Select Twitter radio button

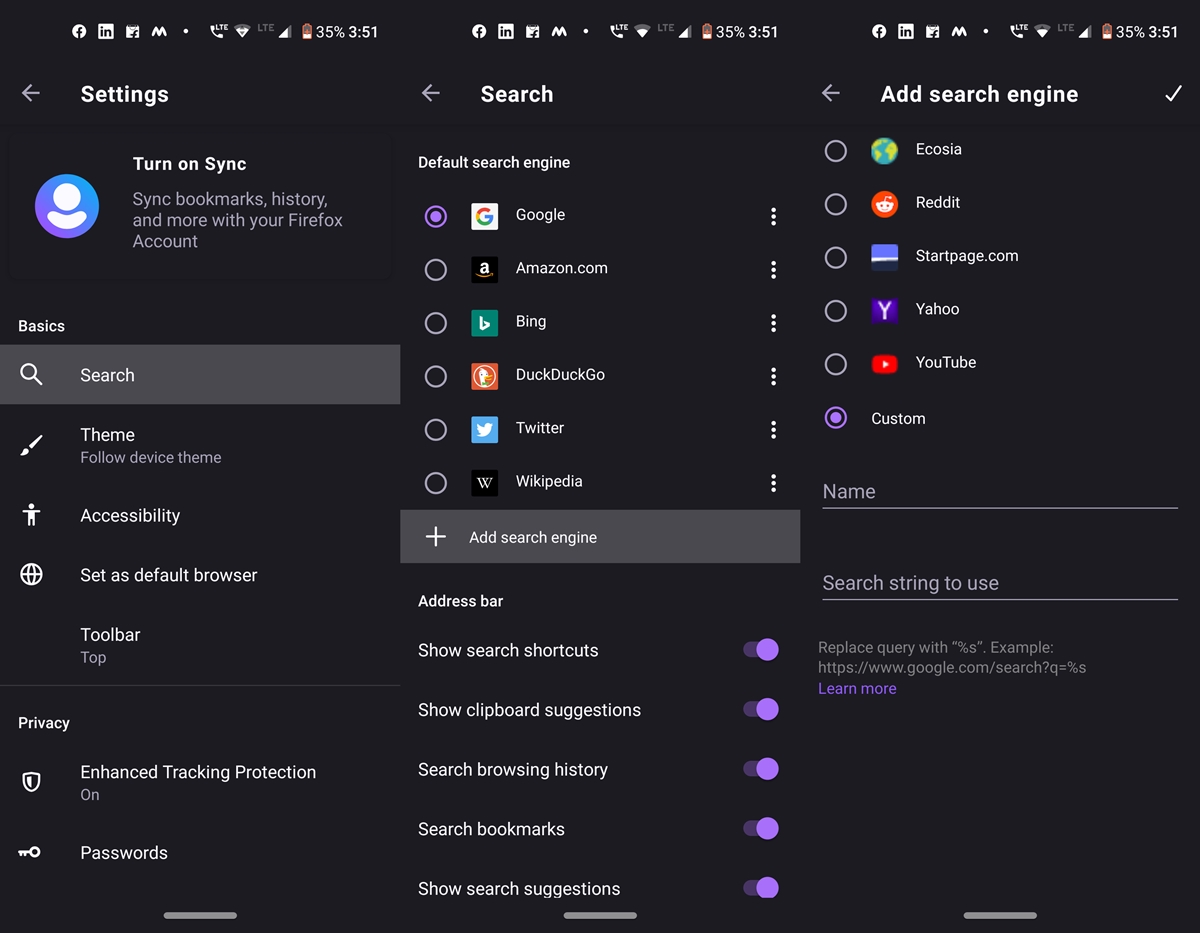coord(436,429)
